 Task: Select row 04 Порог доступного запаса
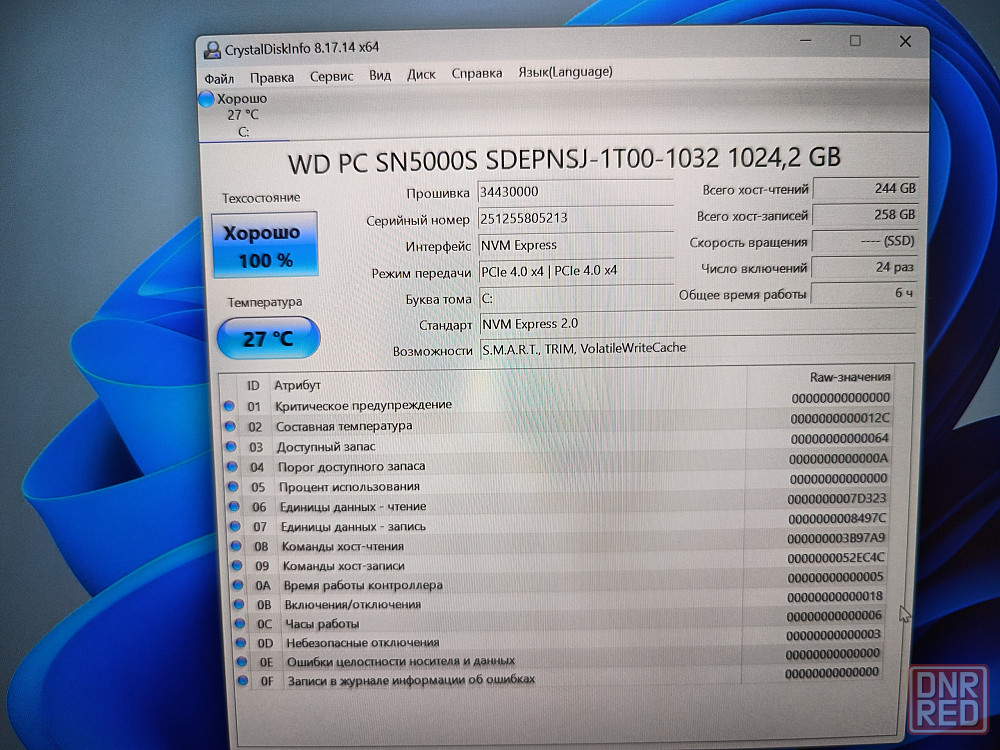coord(557,462)
